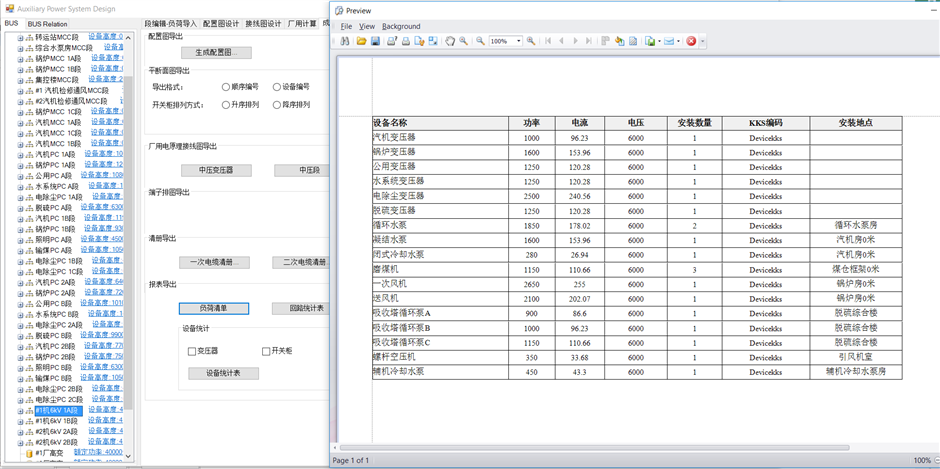
Task: Click the Send via E-Mail envelope icon
Action: tap(669, 41)
